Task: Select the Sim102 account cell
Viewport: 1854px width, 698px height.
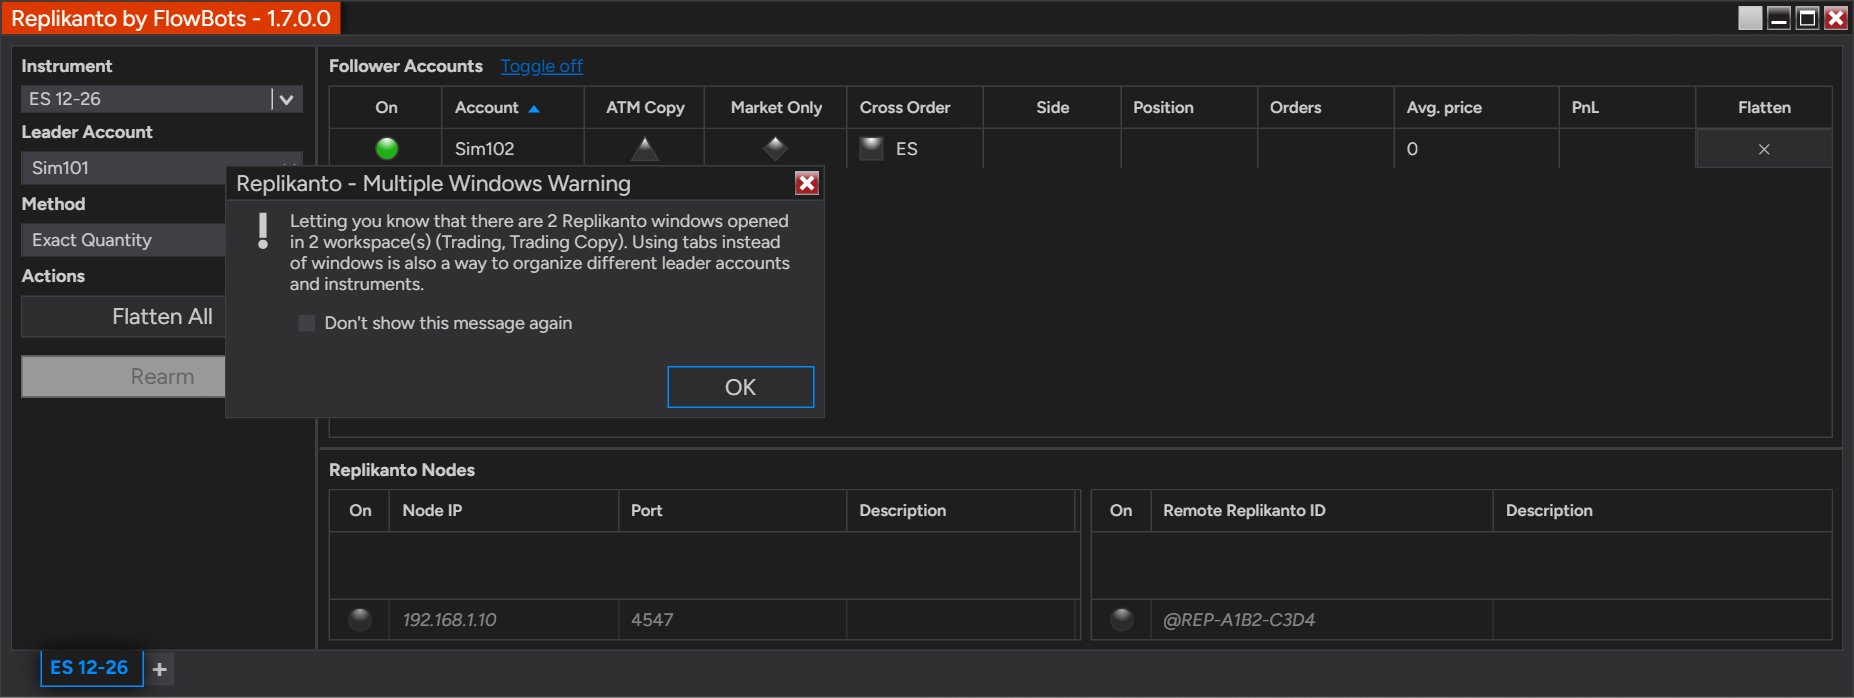Action: click(x=513, y=149)
